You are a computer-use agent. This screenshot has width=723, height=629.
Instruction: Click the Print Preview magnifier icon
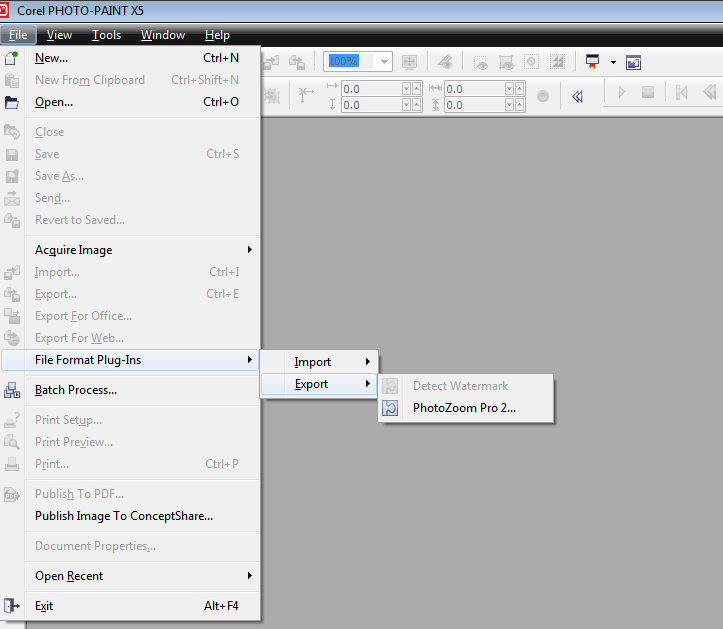coord(12,442)
